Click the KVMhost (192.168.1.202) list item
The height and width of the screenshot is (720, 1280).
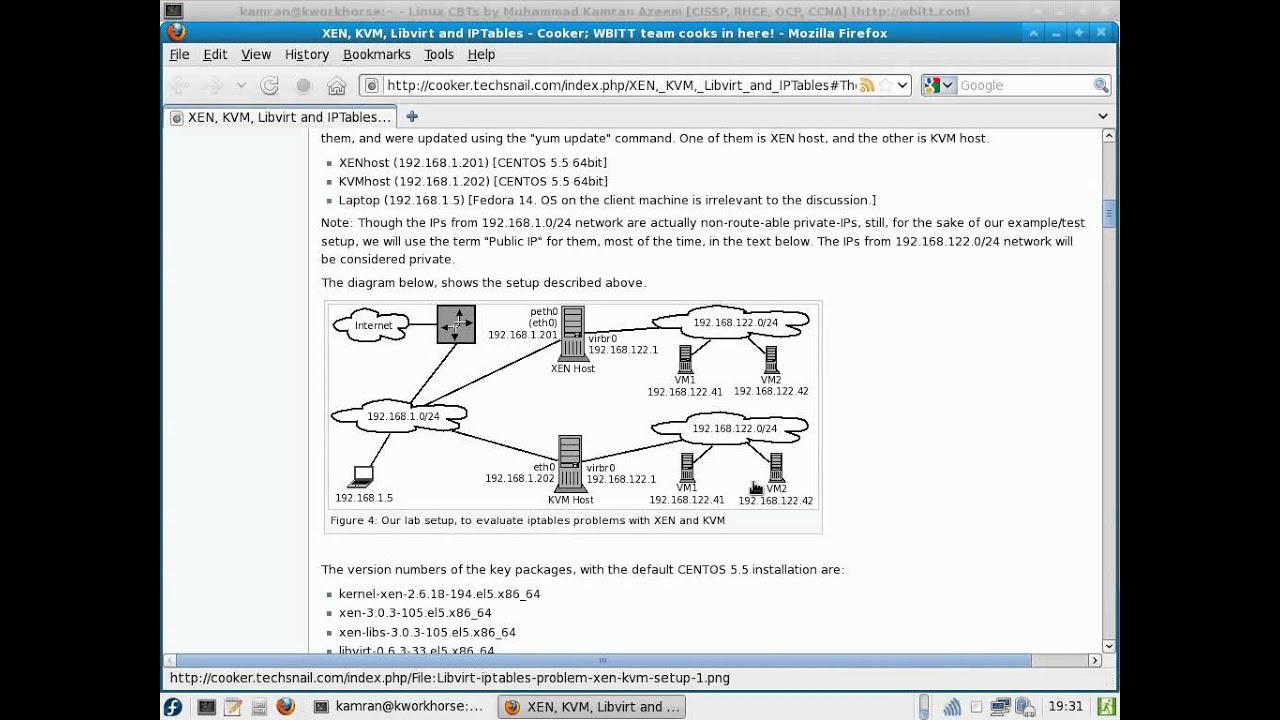(x=473, y=182)
